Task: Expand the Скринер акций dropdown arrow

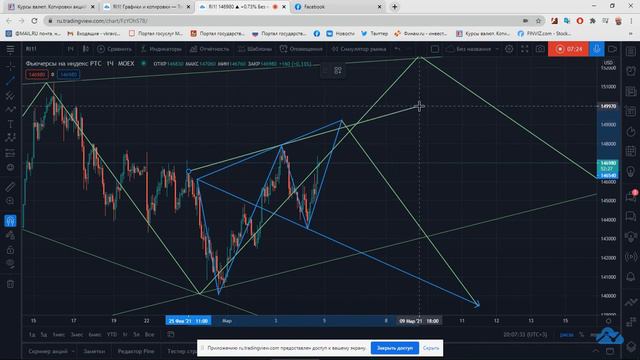Action: click(73, 351)
